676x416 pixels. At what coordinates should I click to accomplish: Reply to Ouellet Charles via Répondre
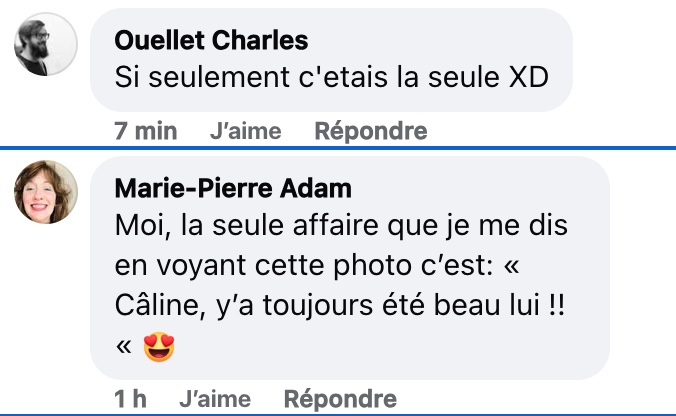[x=371, y=131]
